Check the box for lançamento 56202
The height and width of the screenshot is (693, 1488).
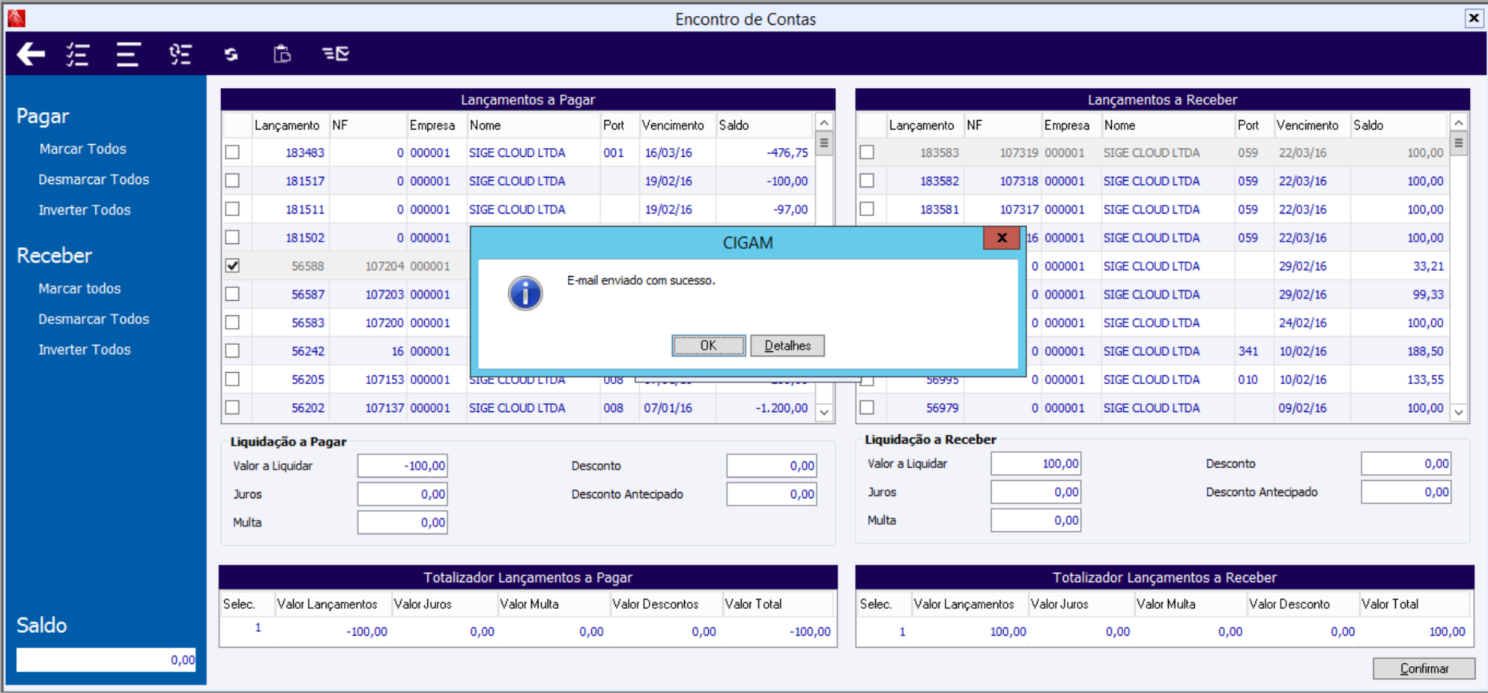pyautogui.click(x=232, y=407)
